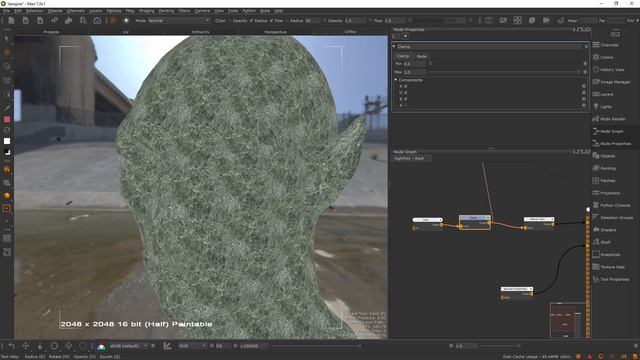Image resolution: width=640 pixels, height=360 pixels.
Task: Toggle the G component checkbox
Action: point(405,93)
